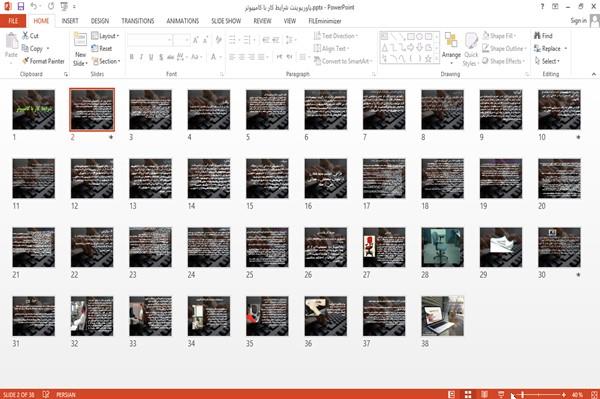Open the SLIDE SHOW tab

tap(226, 21)
